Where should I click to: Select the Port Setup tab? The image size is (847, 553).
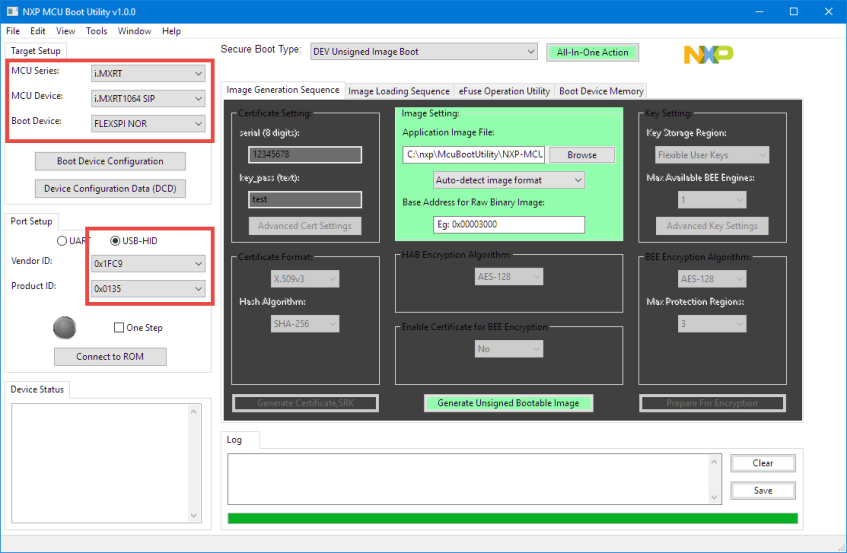tap(31, 221)
